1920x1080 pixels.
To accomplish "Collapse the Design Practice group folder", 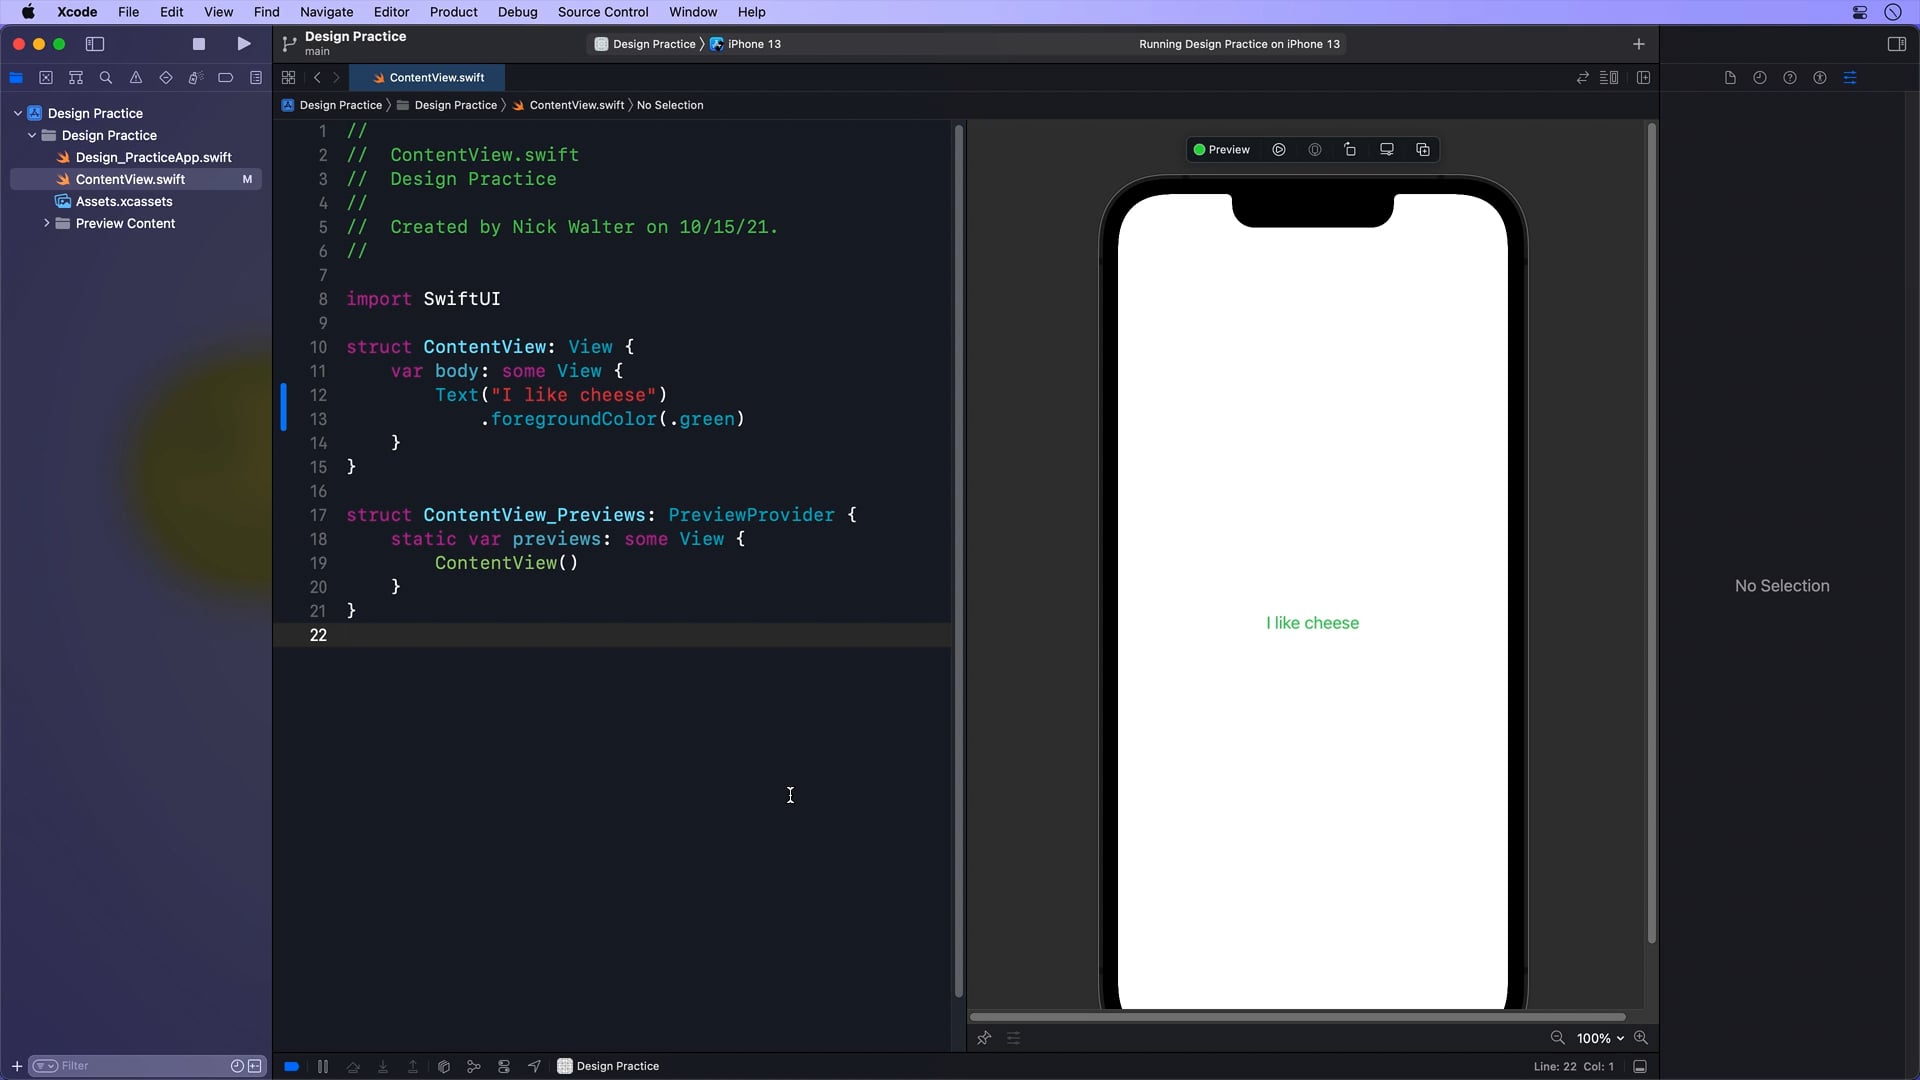I will click(x=32, y=135).
